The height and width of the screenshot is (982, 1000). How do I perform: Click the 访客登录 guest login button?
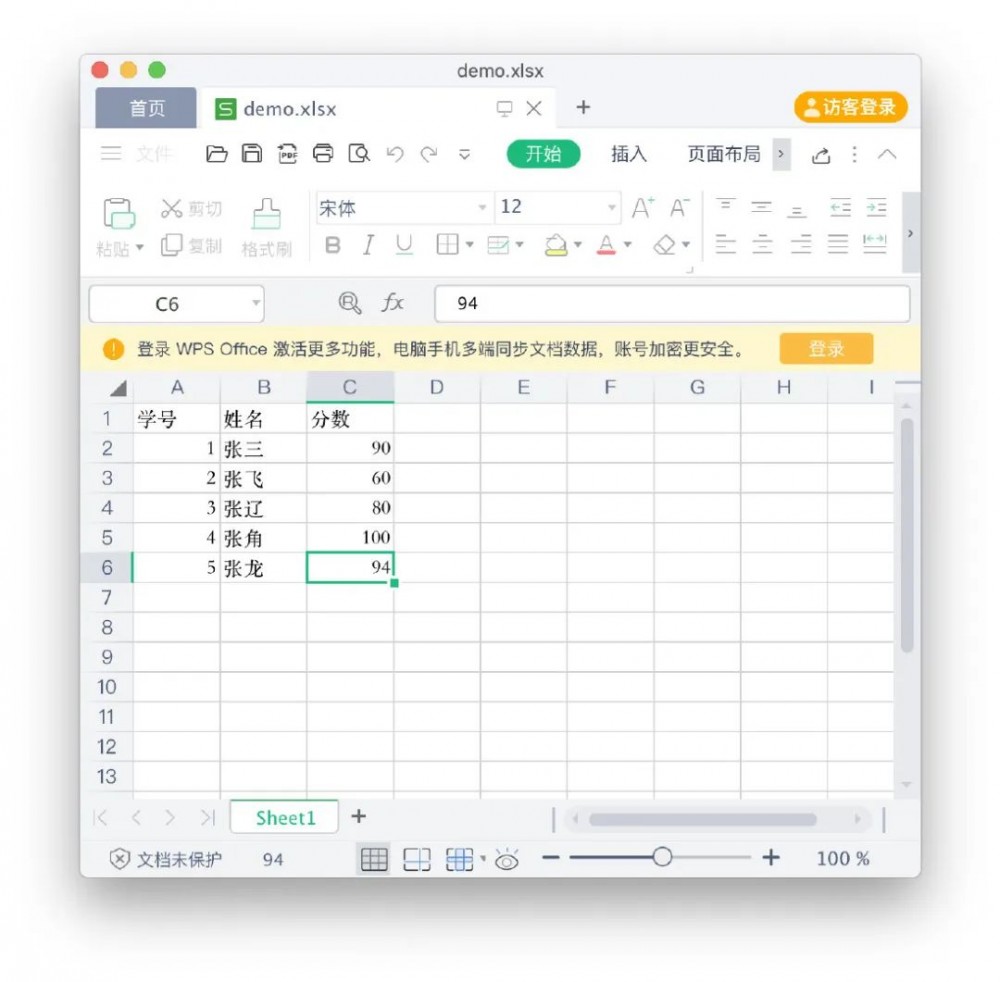pyautogui.click(x=849, y=107)
